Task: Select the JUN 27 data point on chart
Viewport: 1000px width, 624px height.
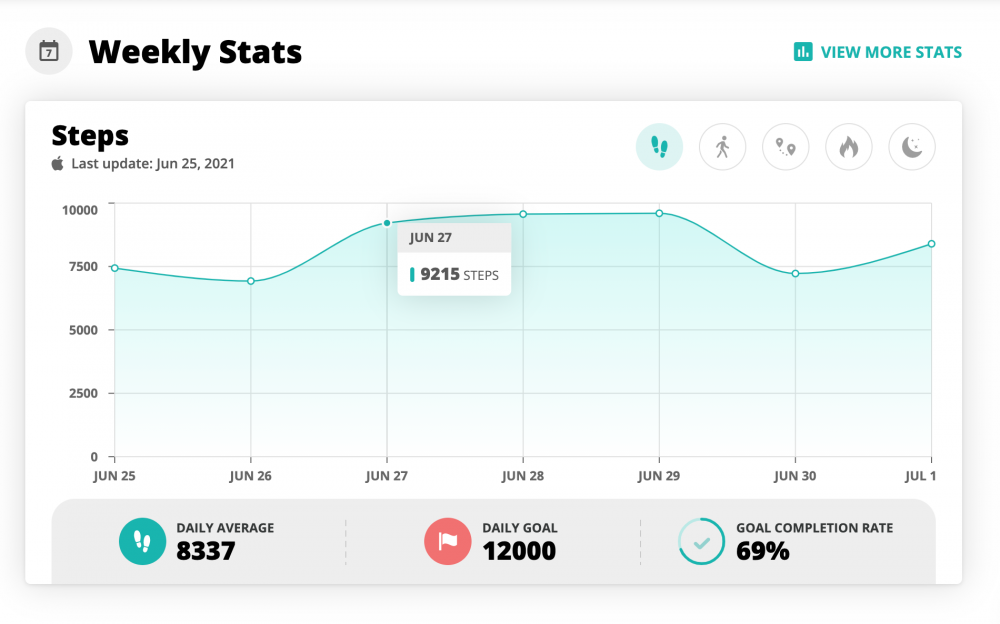Action: (387, 223)
